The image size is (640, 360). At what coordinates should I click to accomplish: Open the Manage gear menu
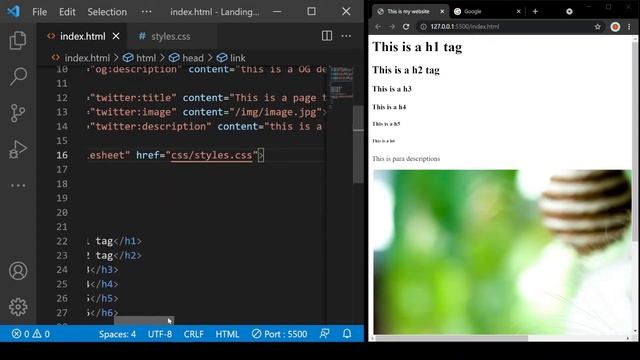pos(18,307)
